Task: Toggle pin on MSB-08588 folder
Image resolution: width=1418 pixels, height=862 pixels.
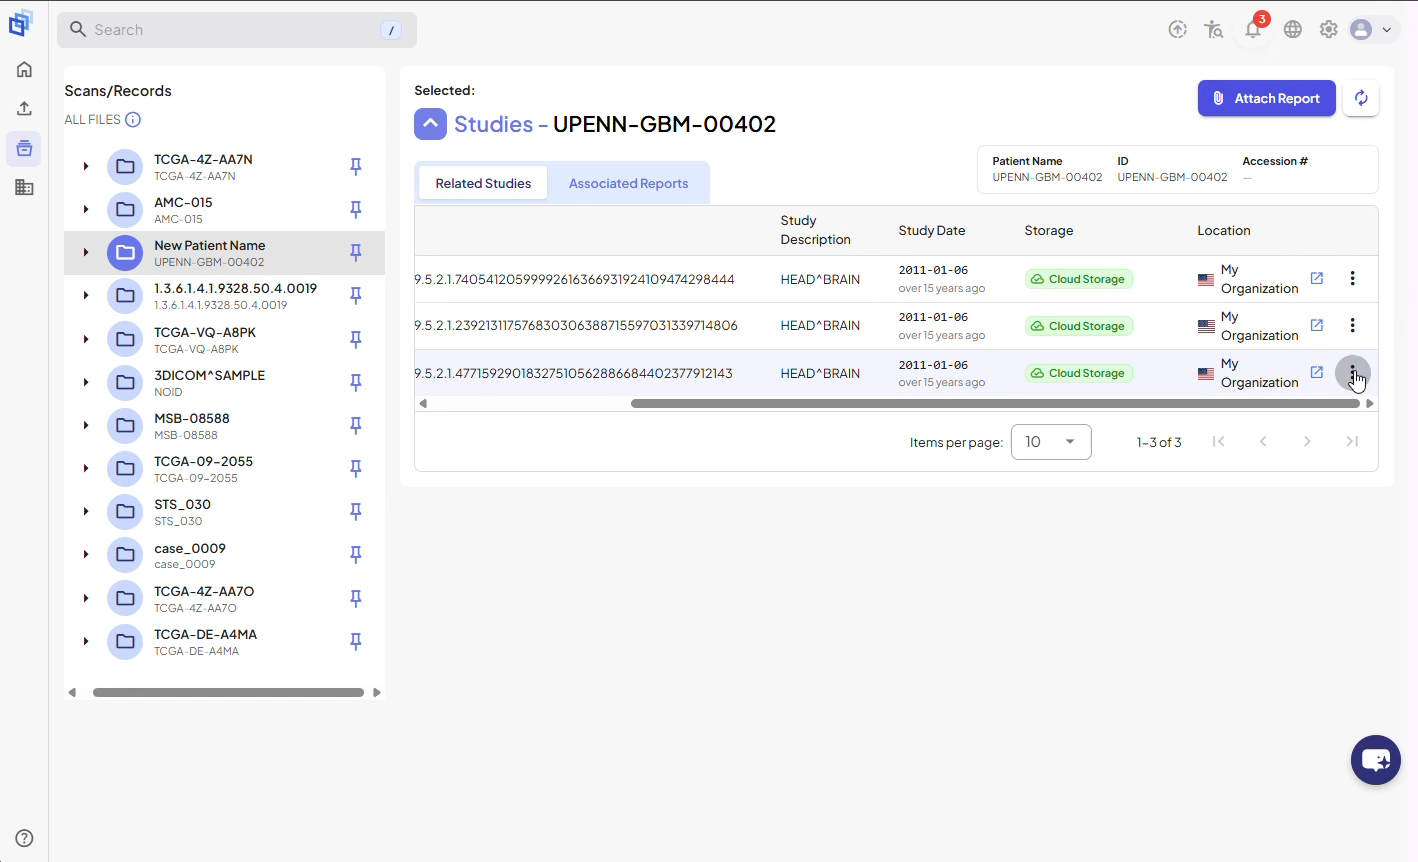Action: click(x=355, y=425)
